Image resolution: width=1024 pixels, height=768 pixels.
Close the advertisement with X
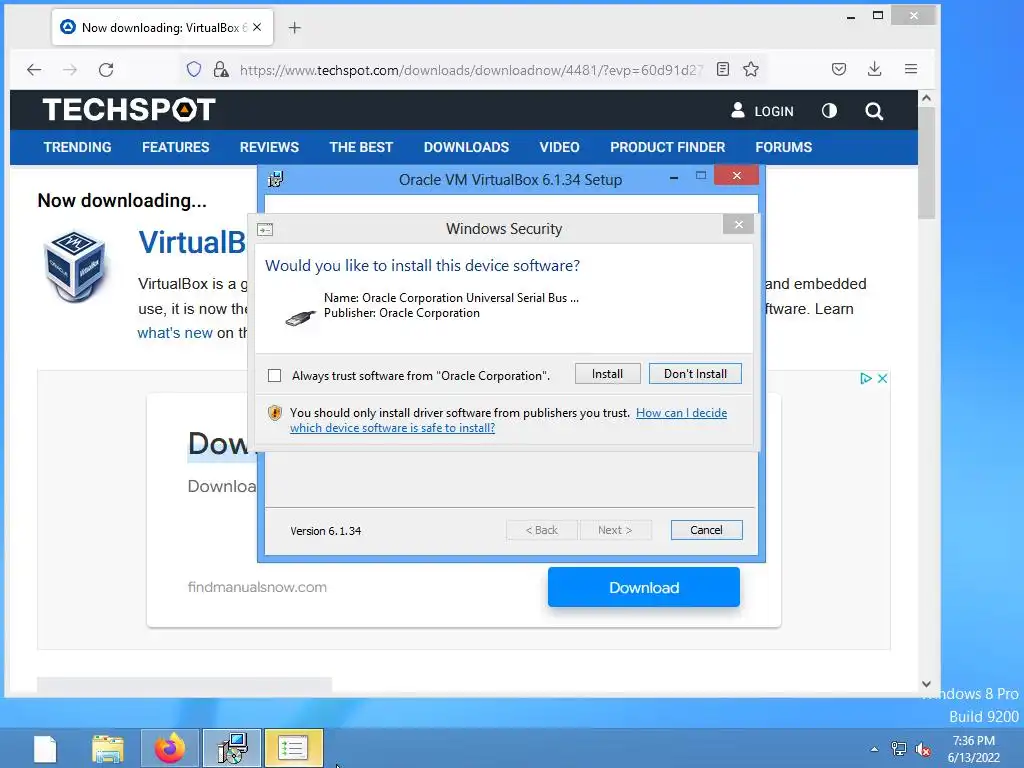tap(882, 378)
